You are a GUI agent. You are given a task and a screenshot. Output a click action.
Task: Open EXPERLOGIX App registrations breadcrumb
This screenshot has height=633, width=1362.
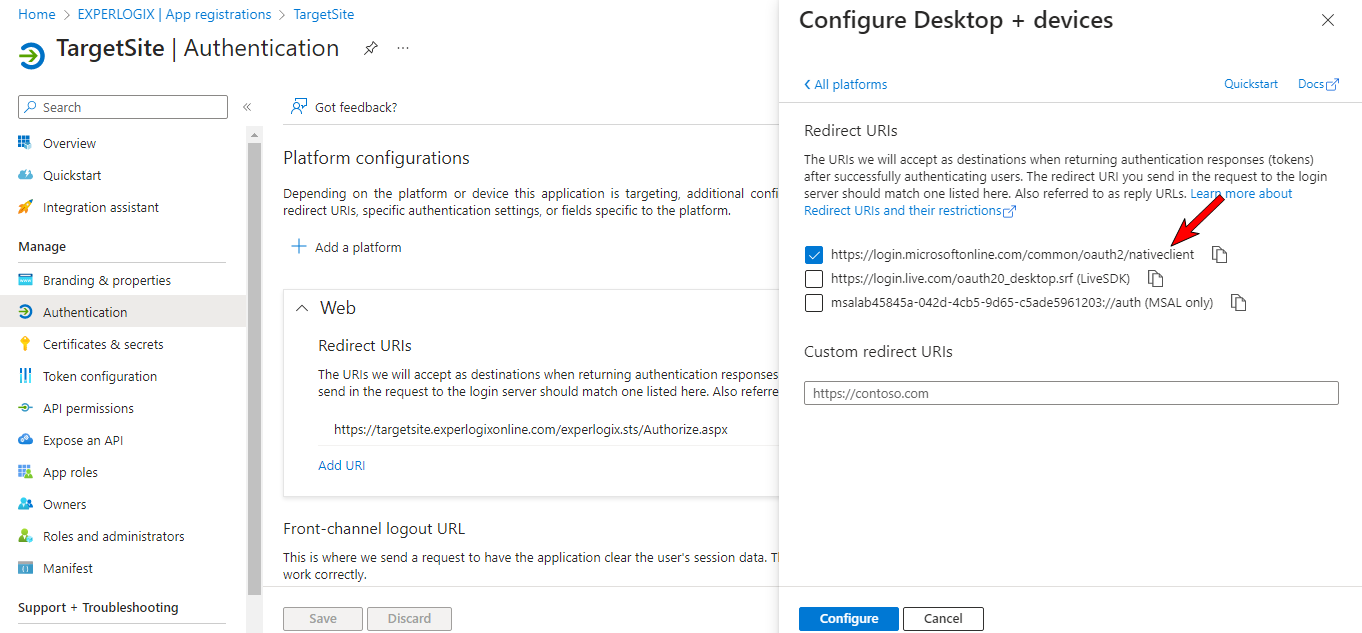[175, 14]
